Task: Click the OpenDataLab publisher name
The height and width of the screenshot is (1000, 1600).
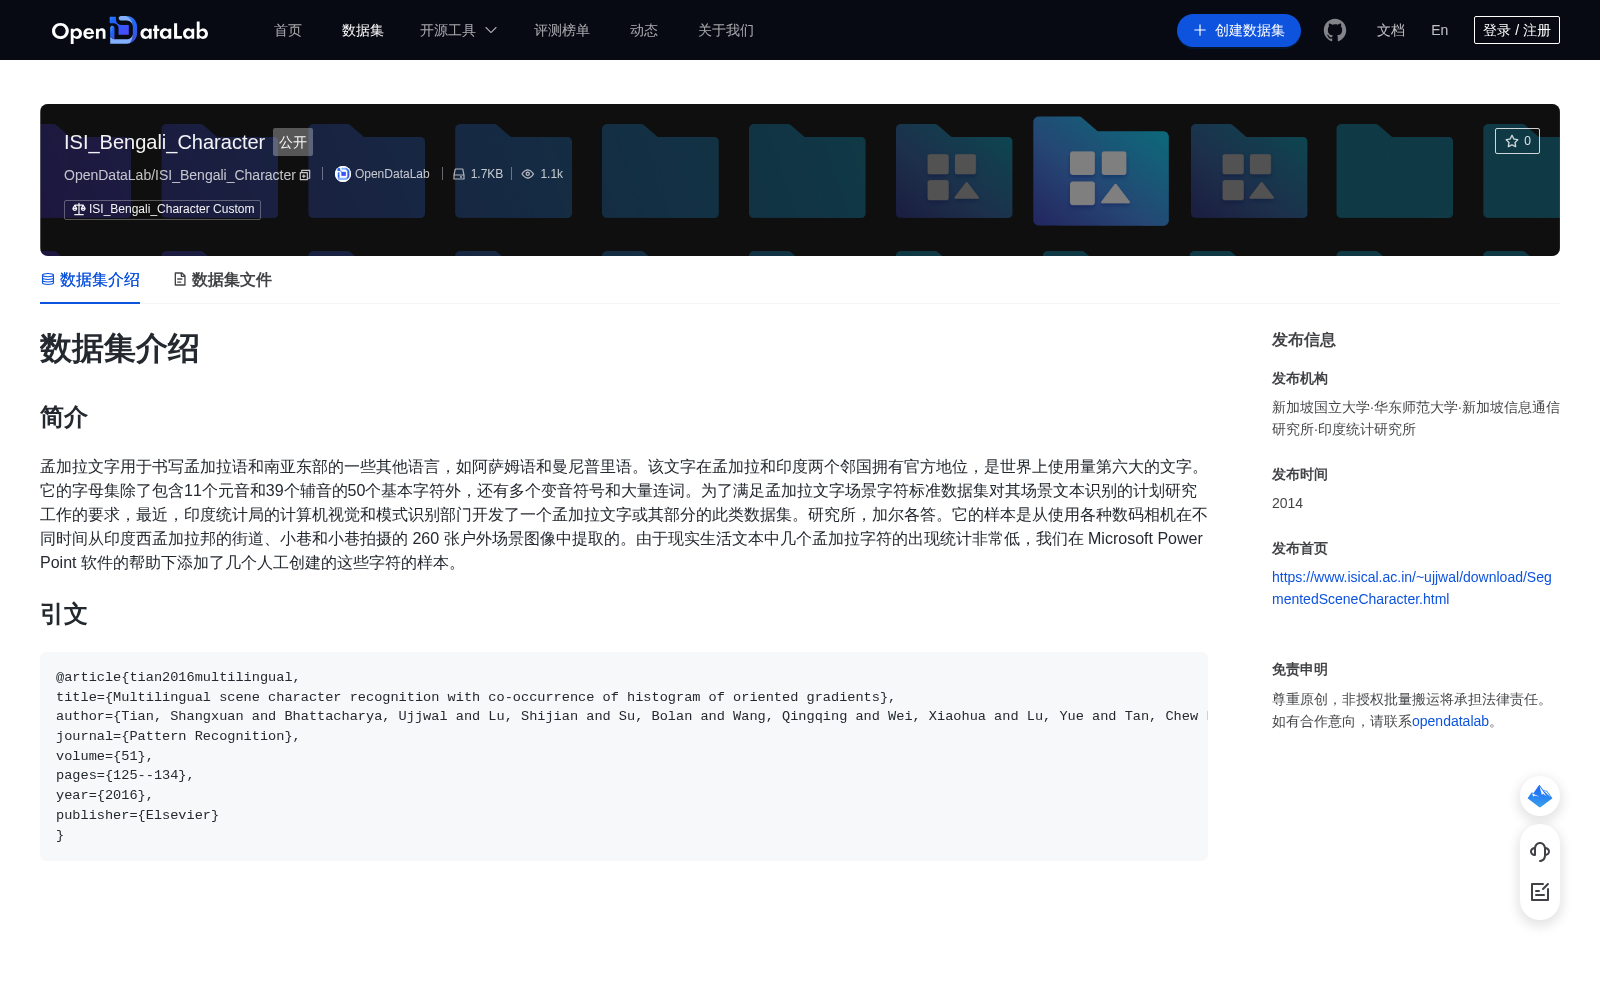Action: click(x=392, y=174)
